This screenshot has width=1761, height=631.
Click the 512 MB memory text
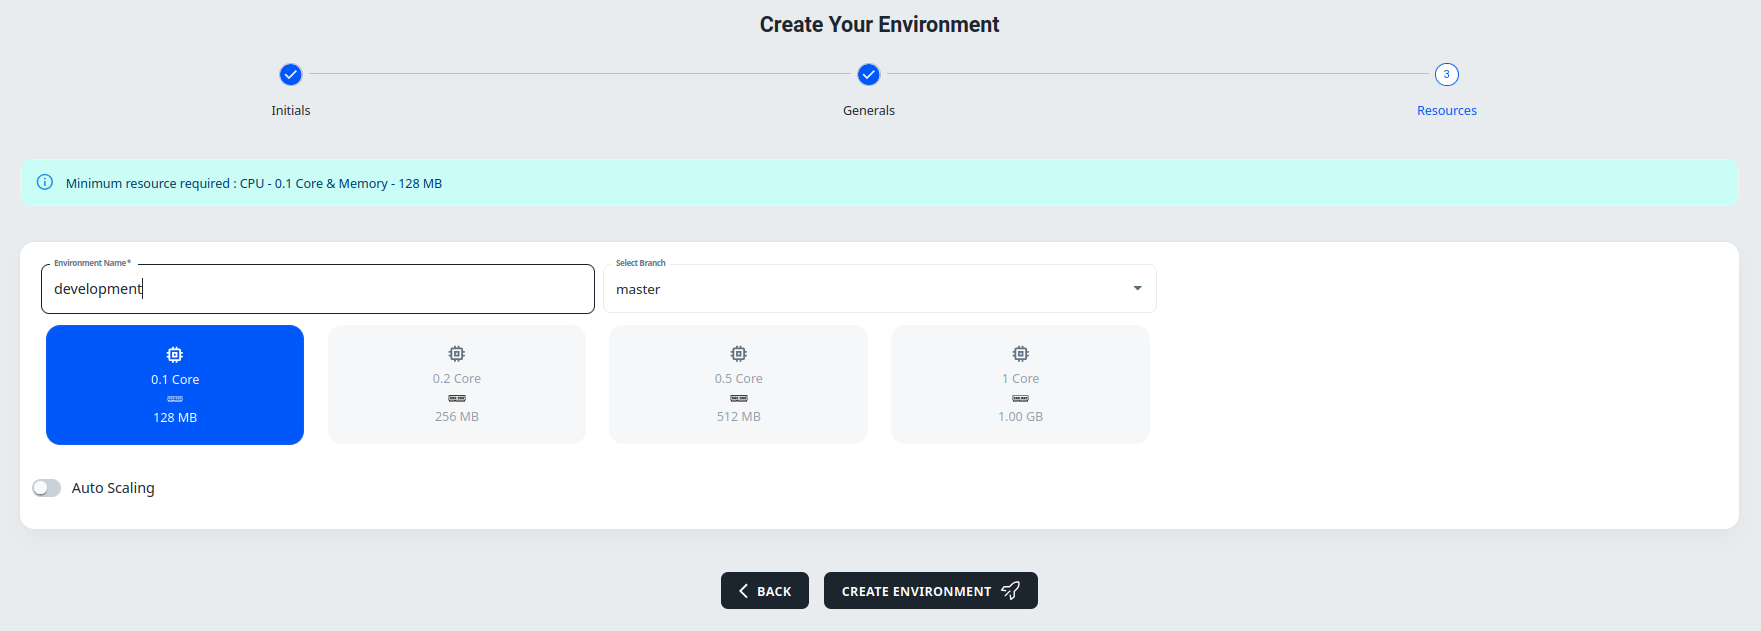(739, 417)
